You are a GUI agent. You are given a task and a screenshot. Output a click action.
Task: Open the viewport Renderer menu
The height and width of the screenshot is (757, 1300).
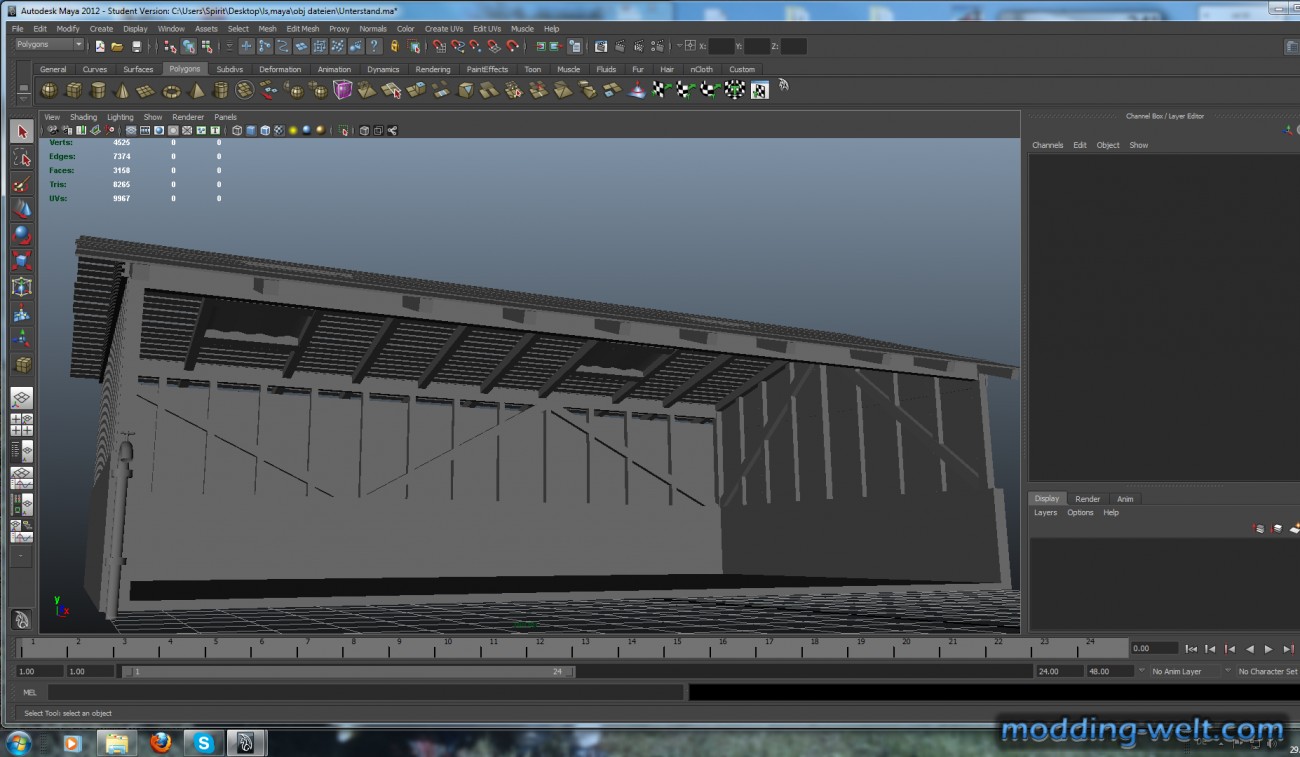pyautogui.click(x=188, y=117)
